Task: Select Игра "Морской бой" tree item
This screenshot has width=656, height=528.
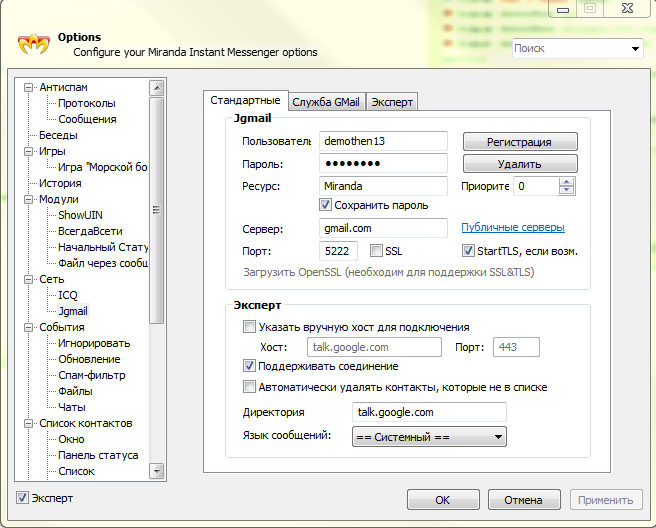Action: pos(102,167)
